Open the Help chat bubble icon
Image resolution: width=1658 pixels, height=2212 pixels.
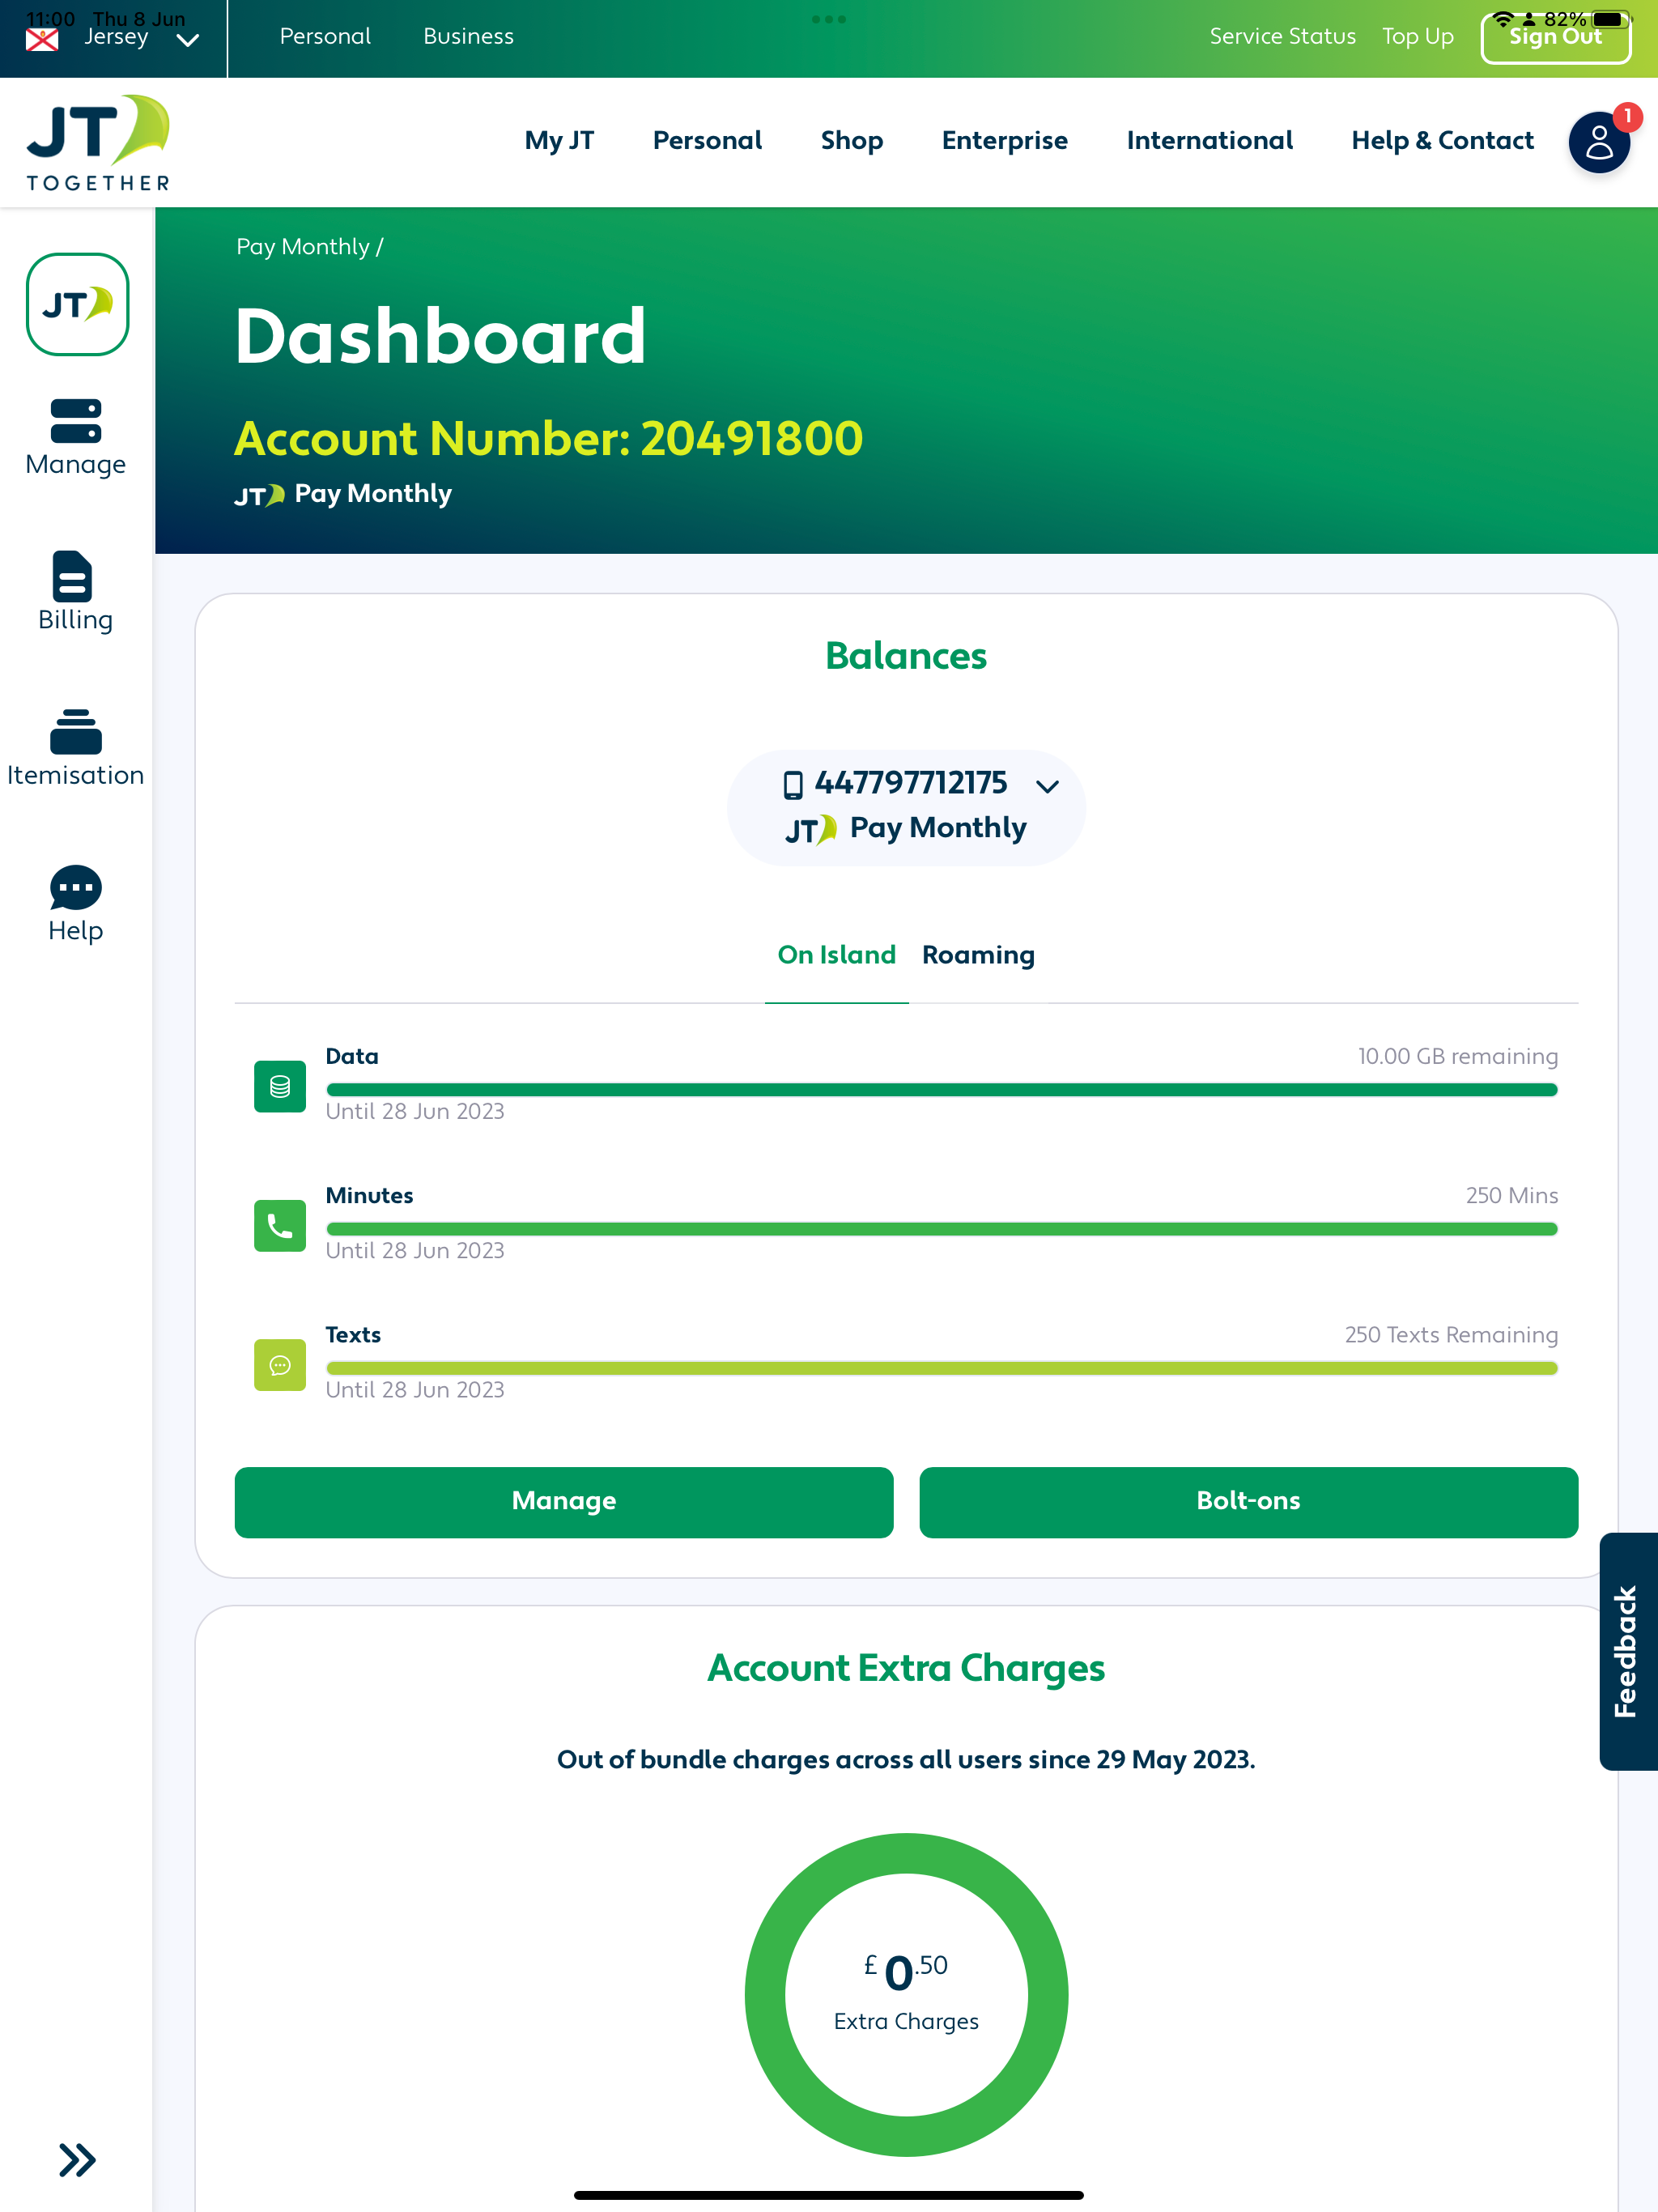[76, 887]
